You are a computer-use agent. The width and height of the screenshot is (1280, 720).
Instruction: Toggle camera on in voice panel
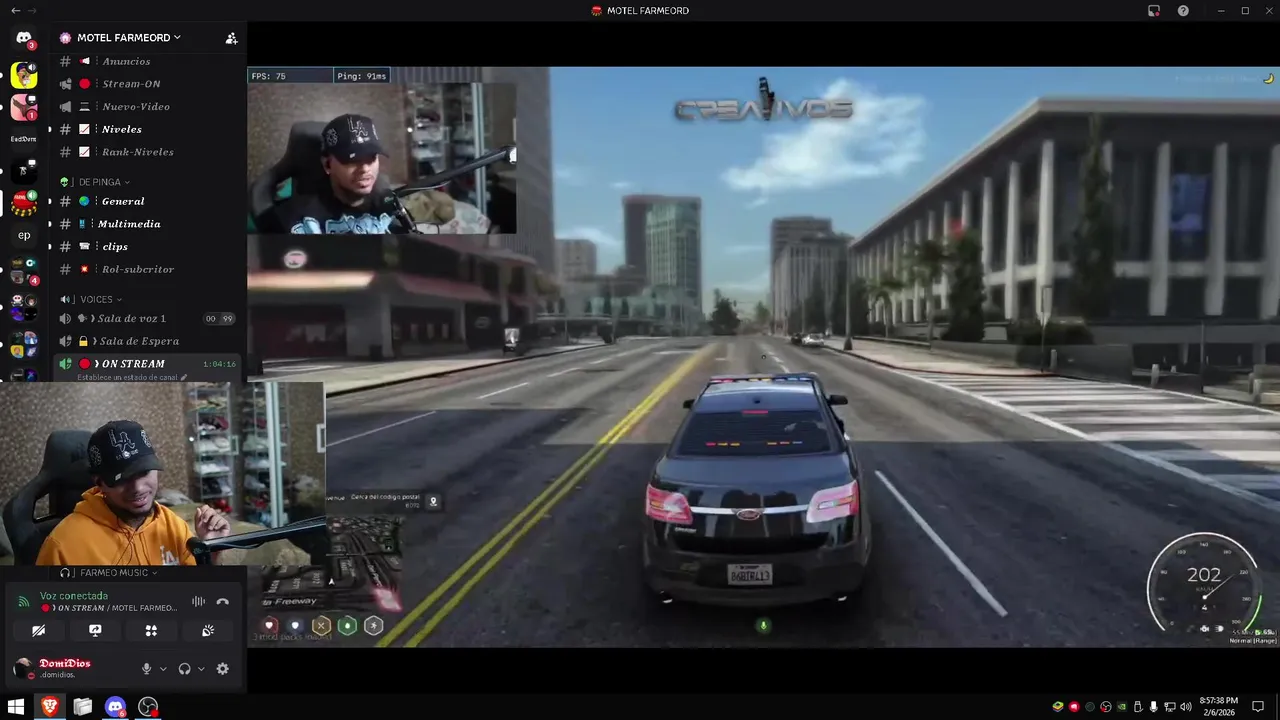(38, 631)
